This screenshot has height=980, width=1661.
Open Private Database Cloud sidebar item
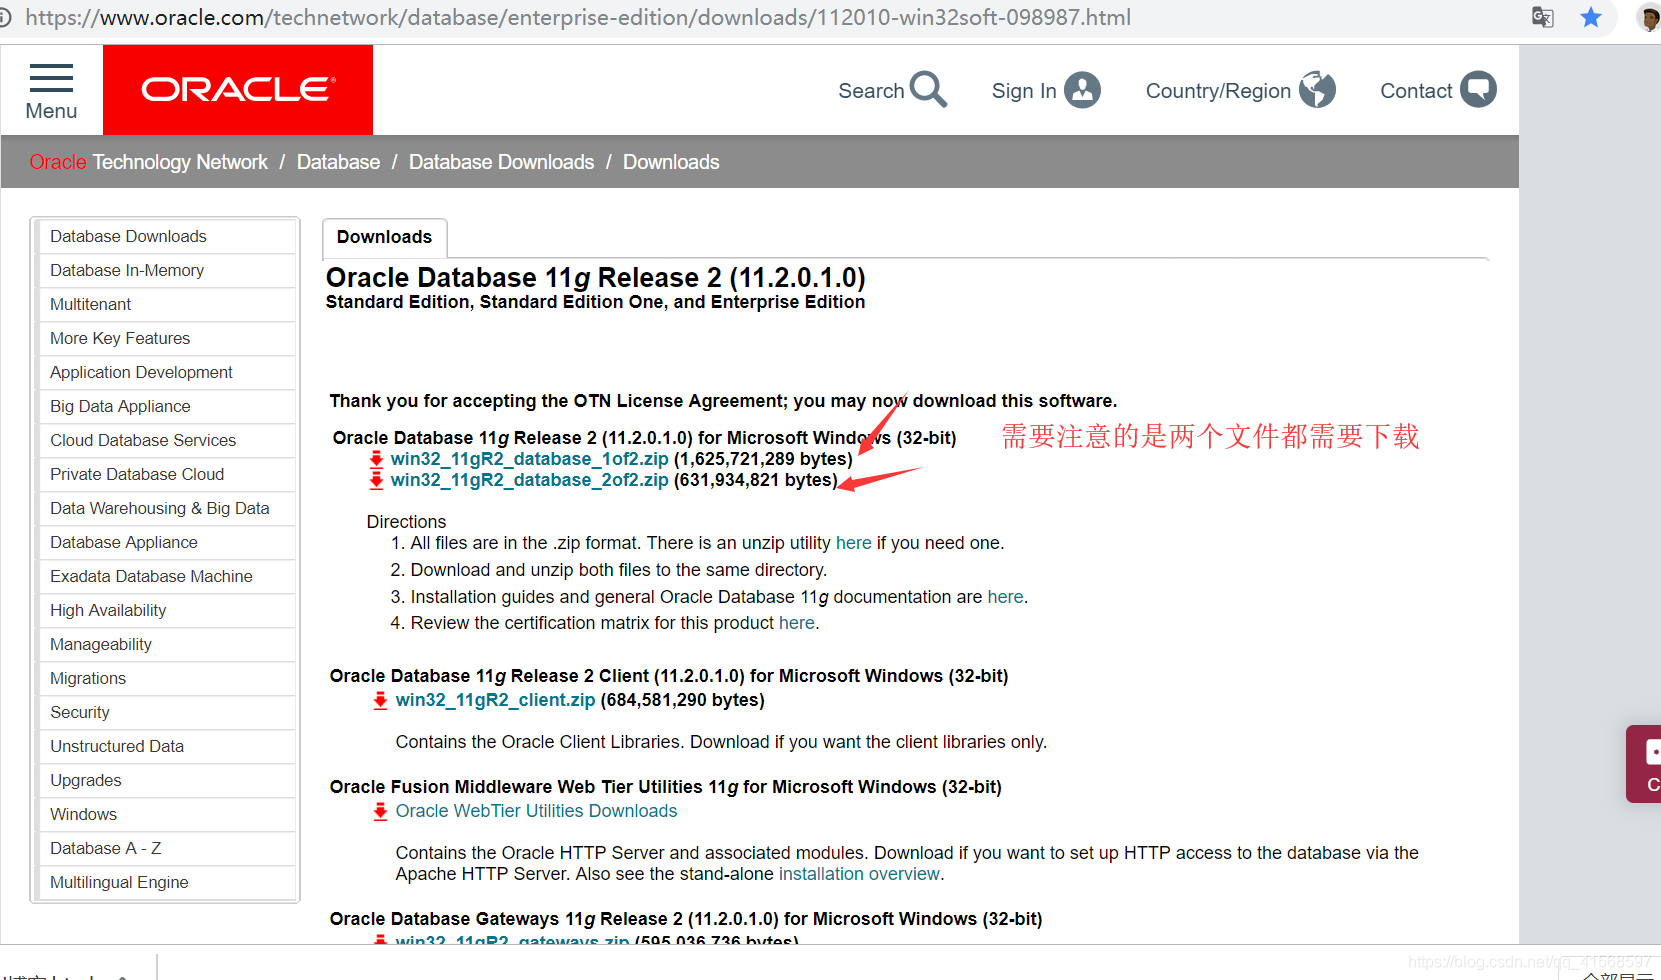point(167,475)
